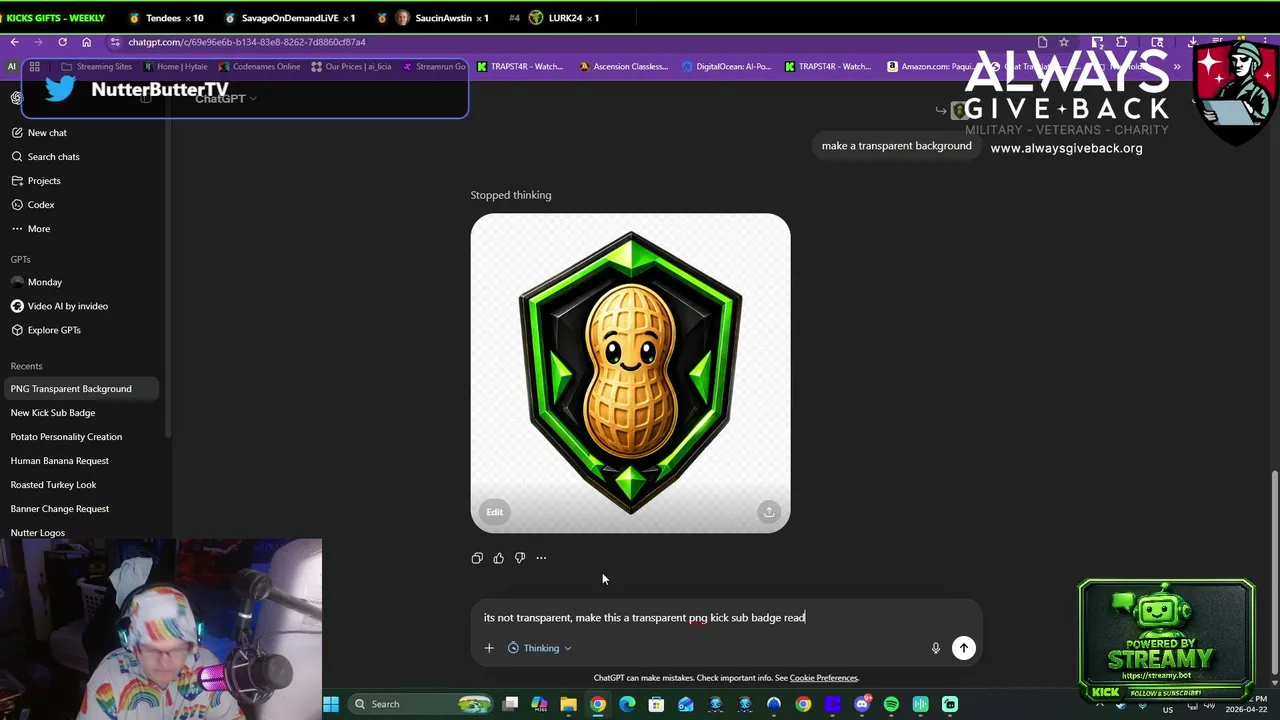Click the generated peanut badge image

pyautogui.click(x=630, y=372)
